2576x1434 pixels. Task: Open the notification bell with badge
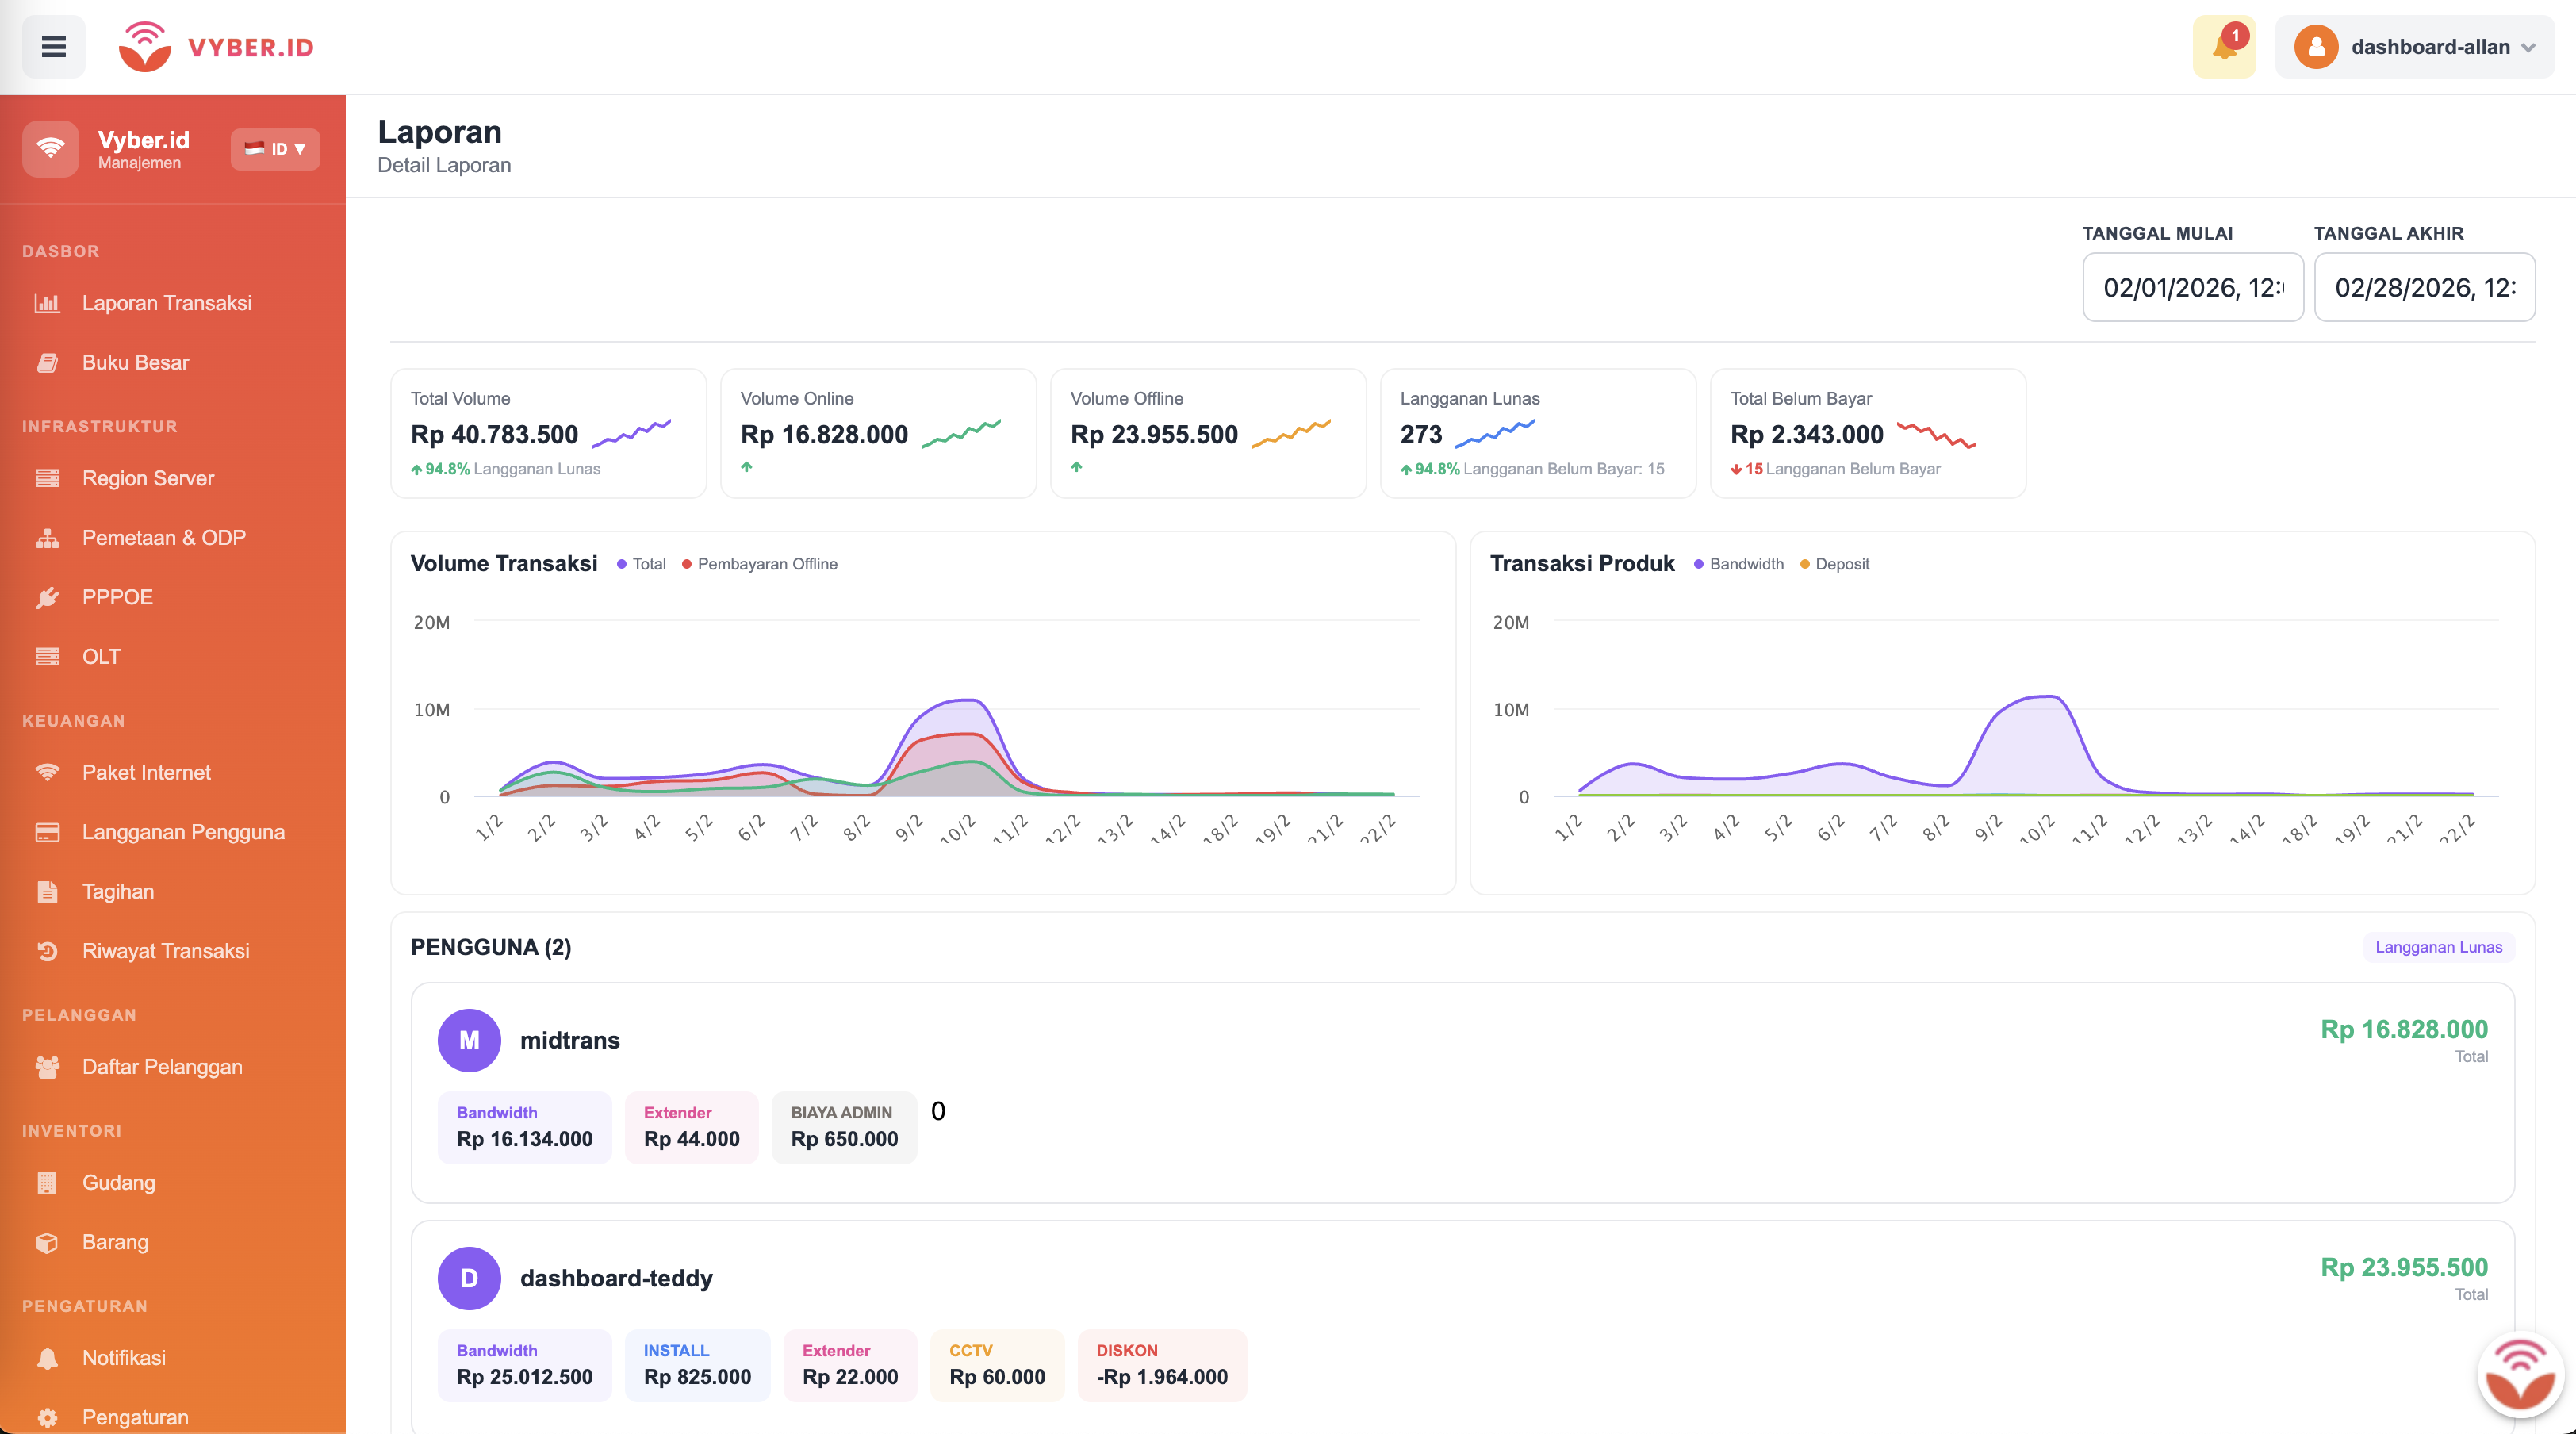2223,46
